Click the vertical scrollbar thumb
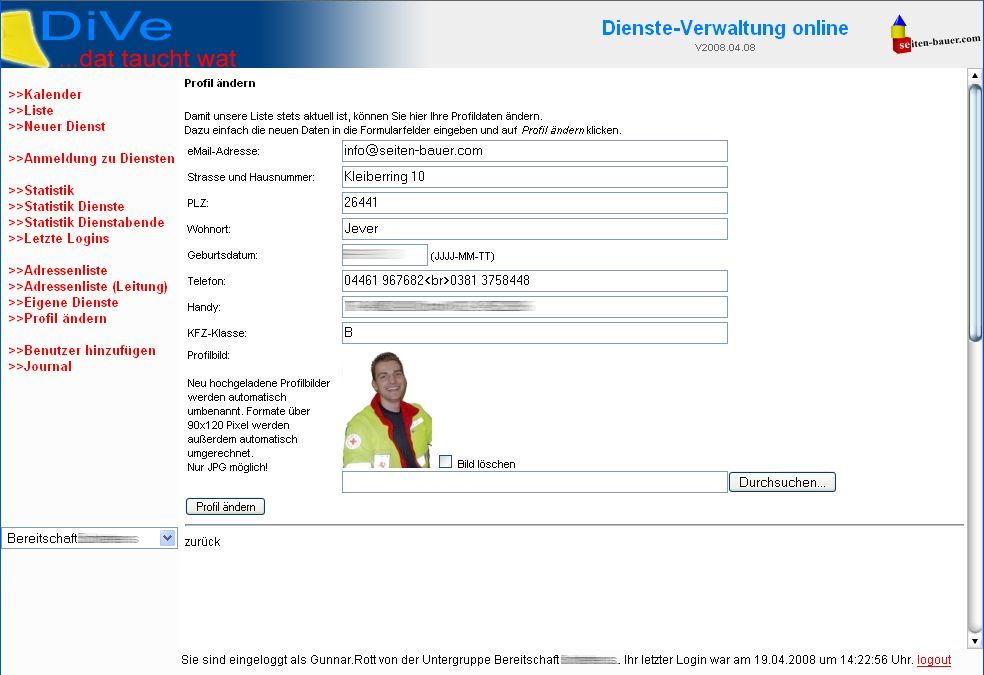 click(x=975, y=213)
